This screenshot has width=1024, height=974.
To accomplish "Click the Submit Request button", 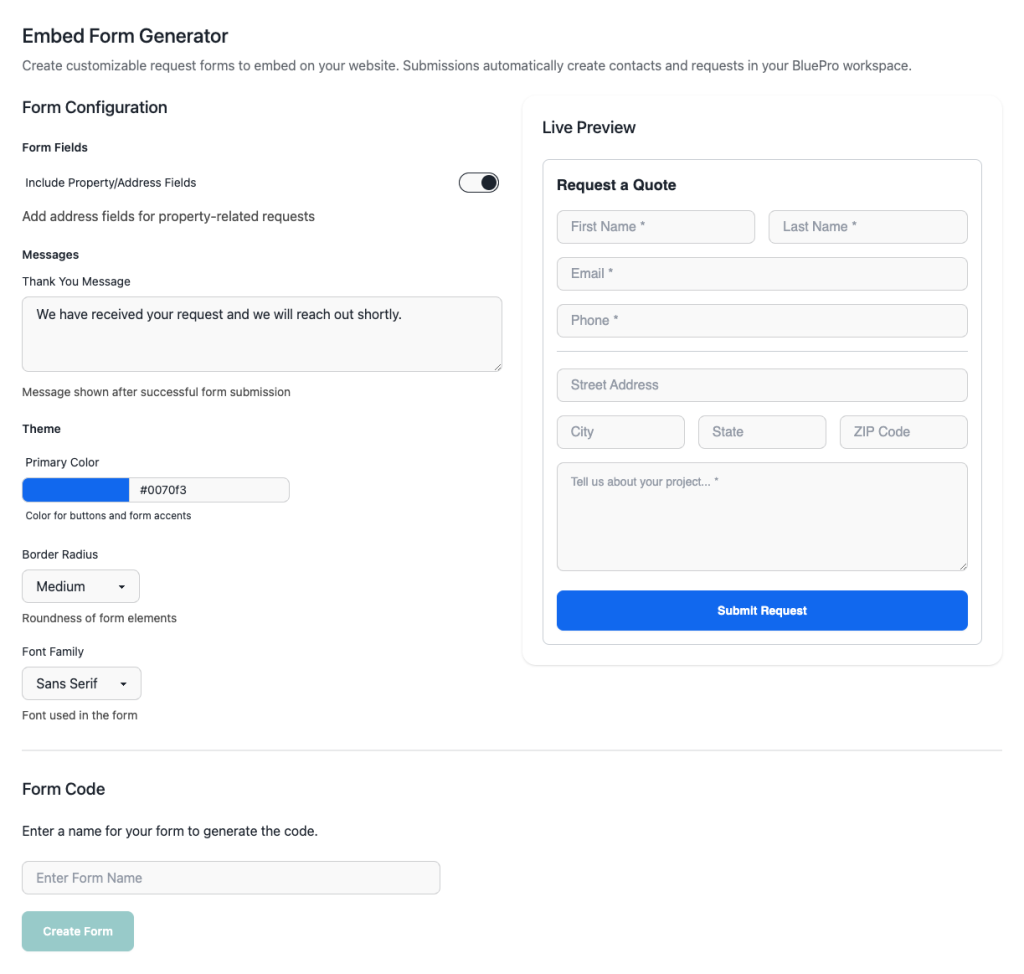I will 762,611.
